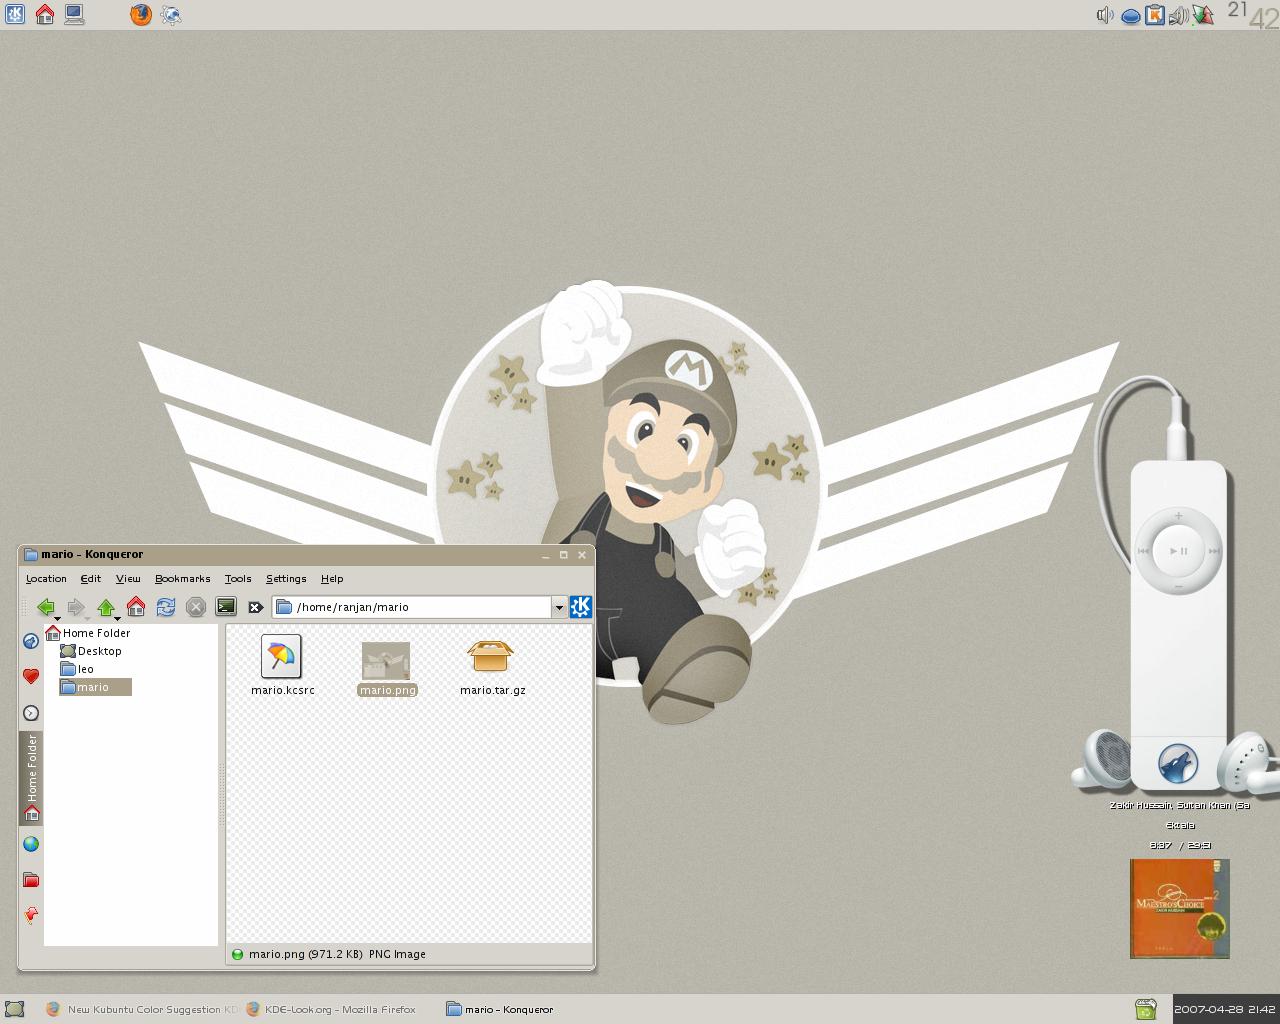The image size is (1280, 1024).
Task: Open sidebar Network globe tab
Action: pyautogui.click(x=31, y=844)
